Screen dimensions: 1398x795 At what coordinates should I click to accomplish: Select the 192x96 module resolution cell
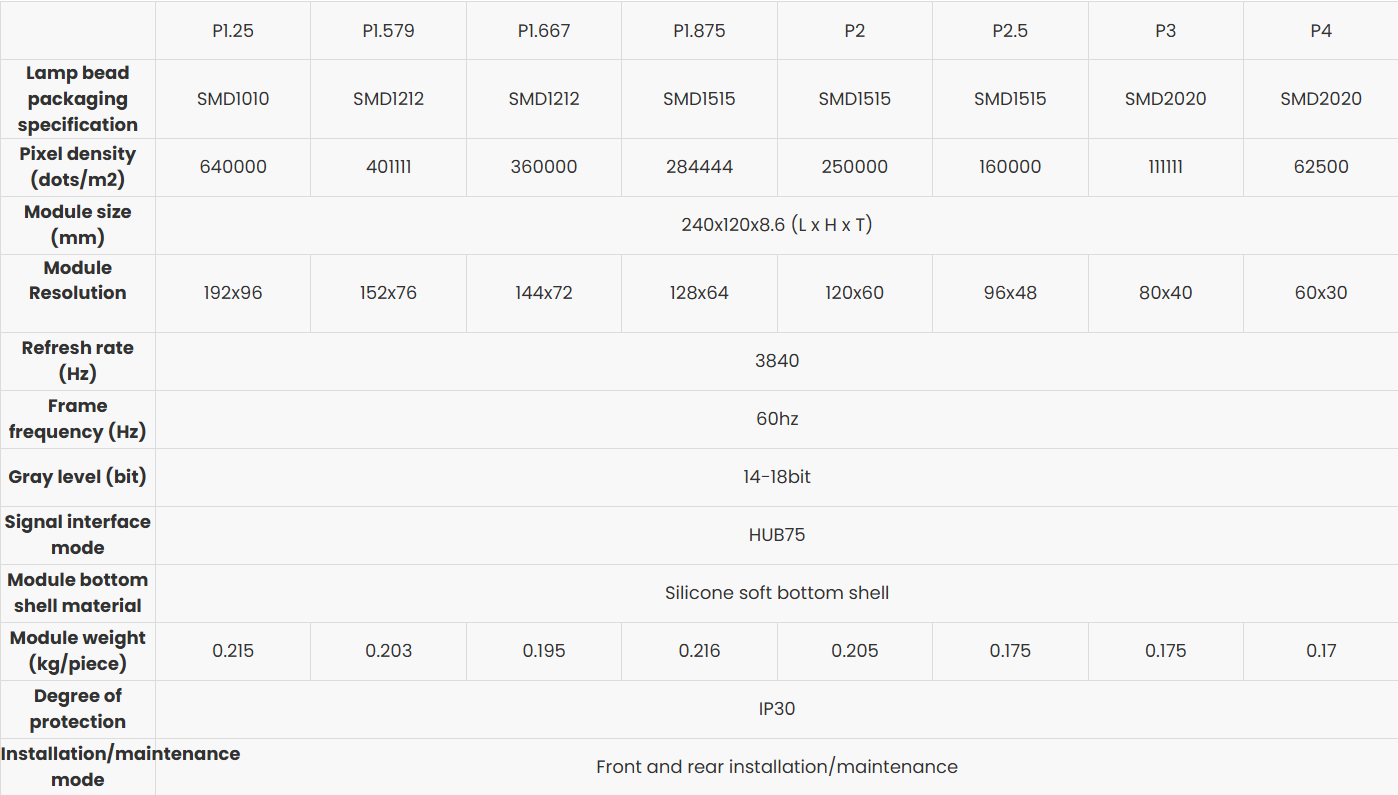point(233,293)
